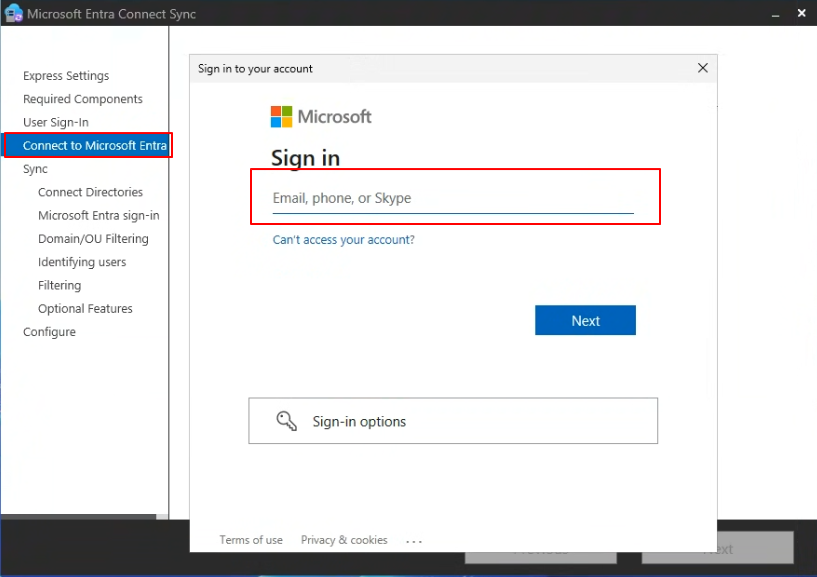Select Microsoft Entra sign-in sub-step

pos(98,215)
